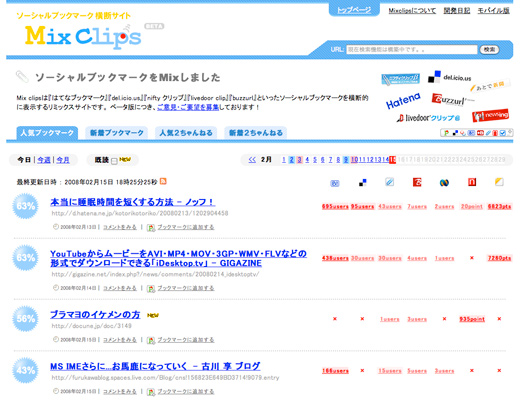
Task: Click コメントをみる for the sleep article
Action: click(x=120, y=227)
